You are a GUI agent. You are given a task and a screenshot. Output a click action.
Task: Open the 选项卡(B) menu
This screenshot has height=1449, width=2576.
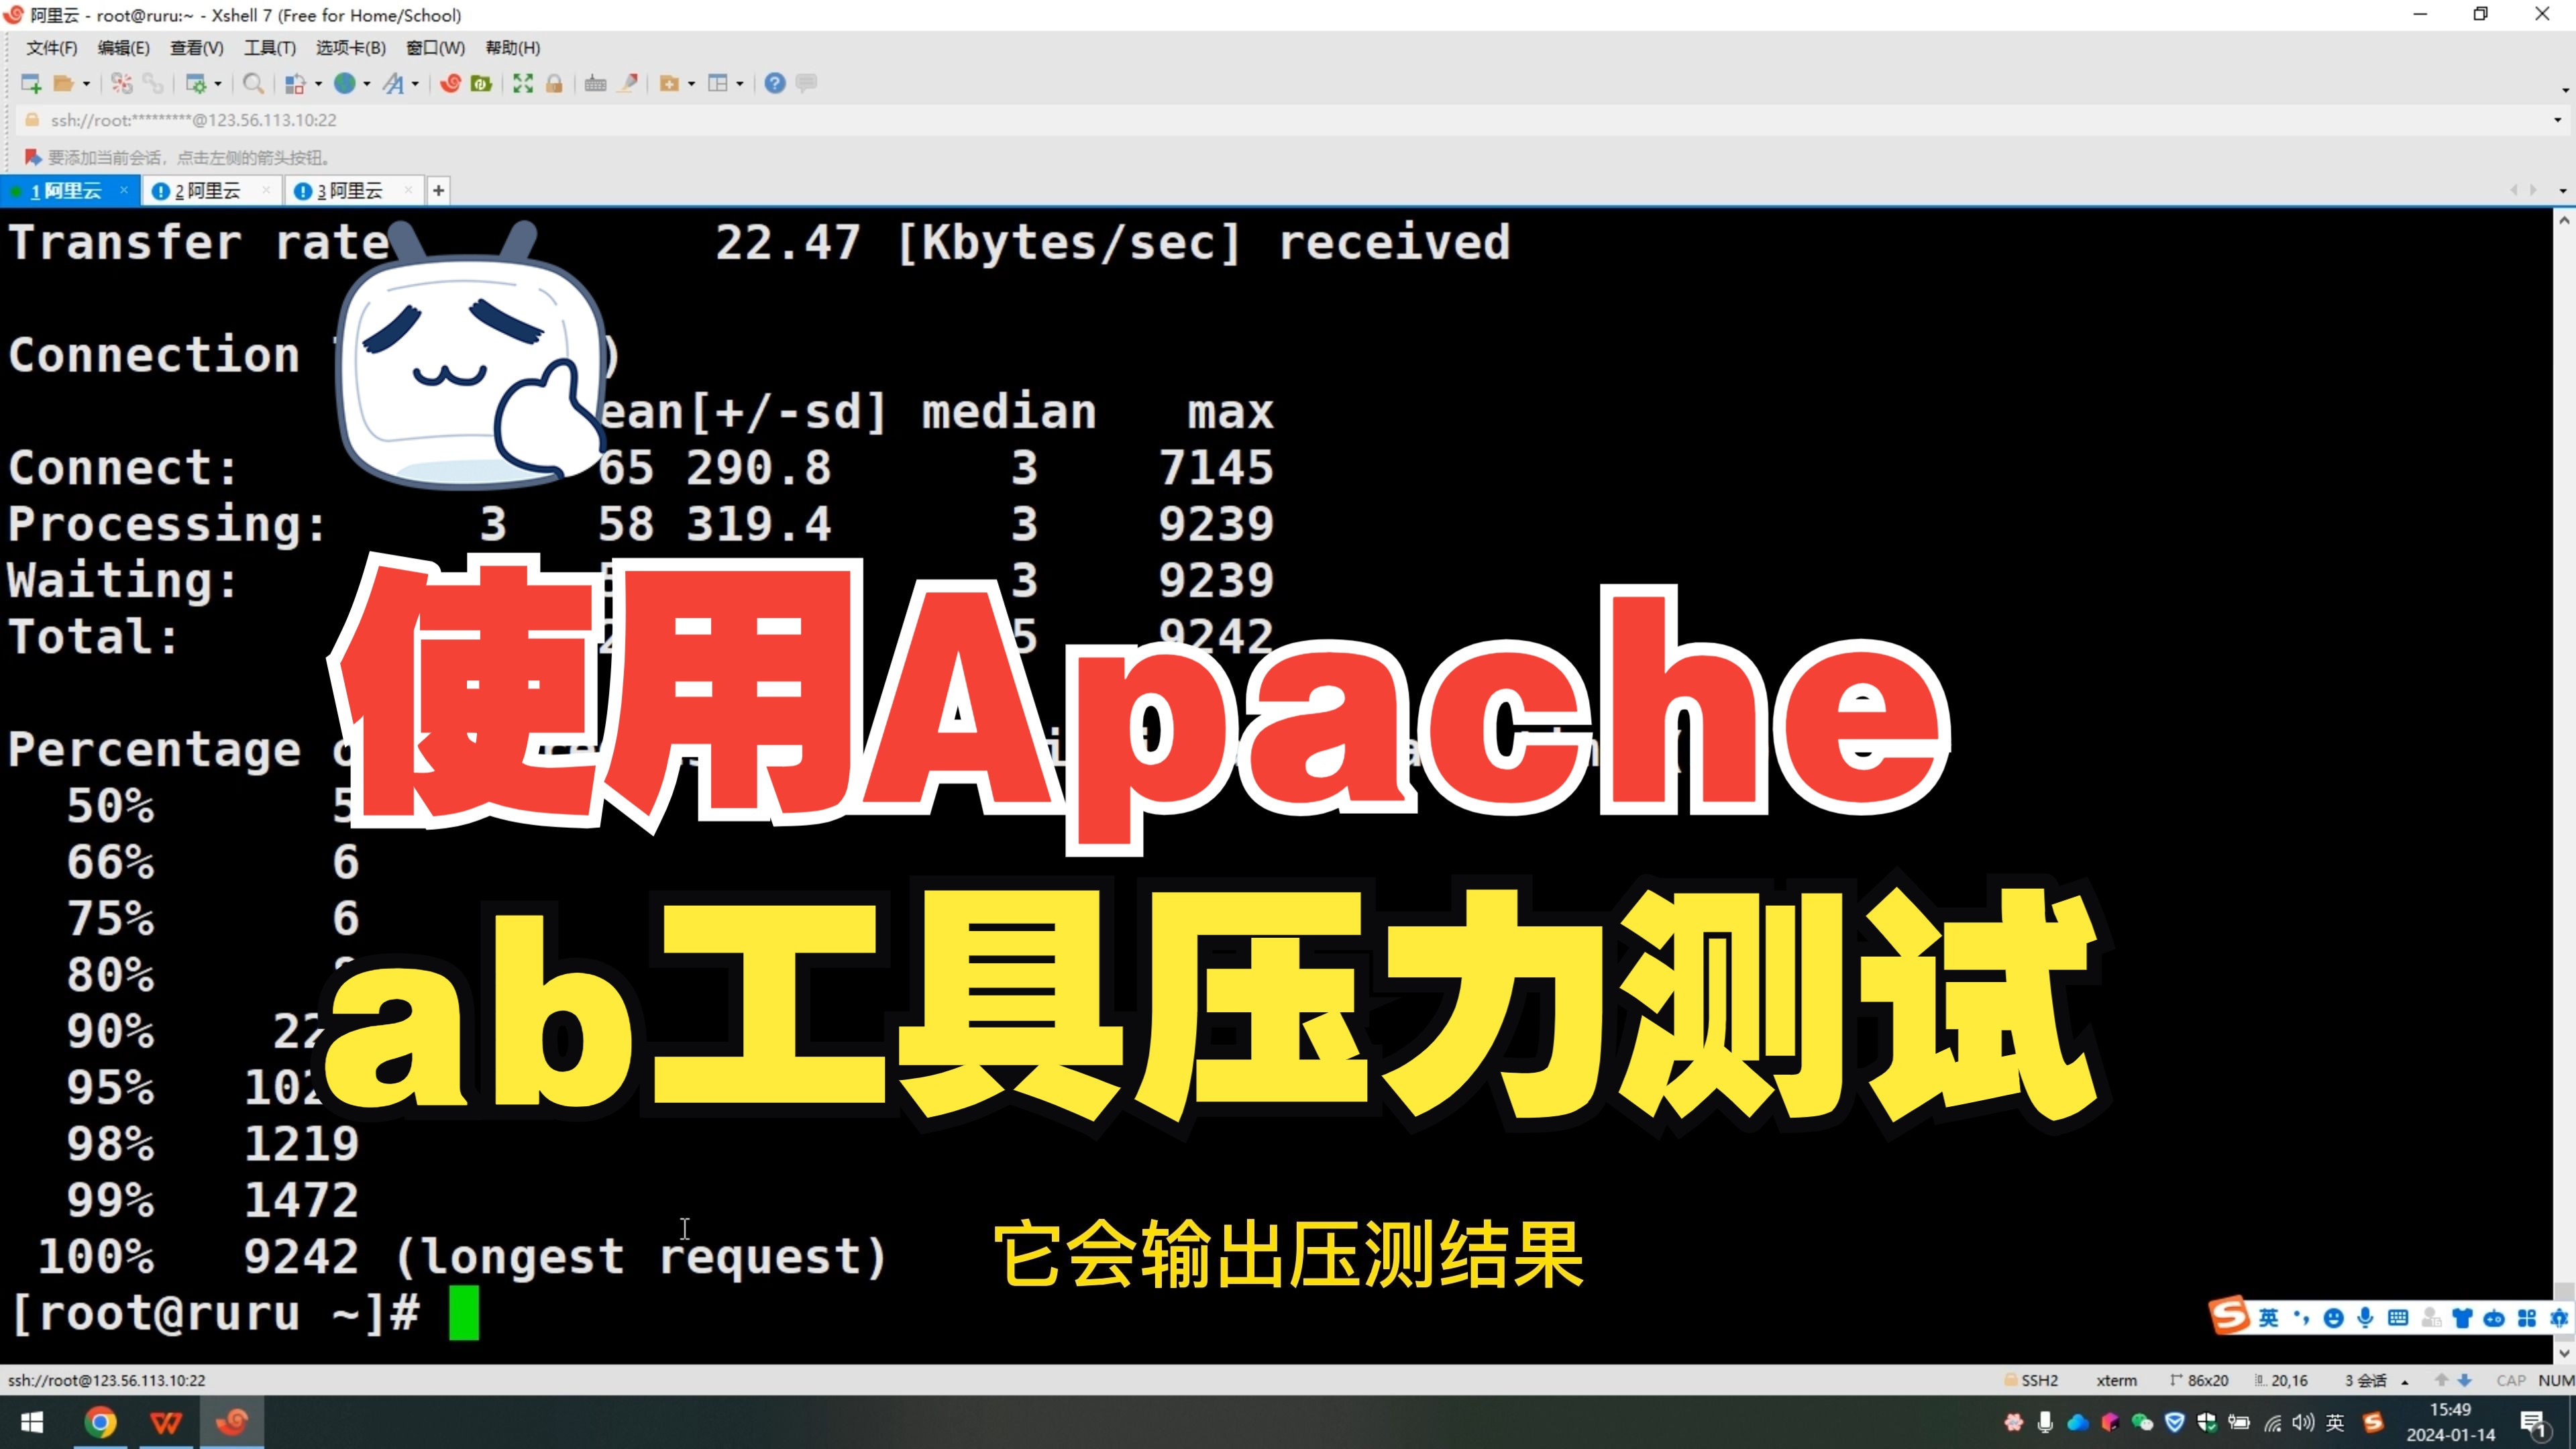pos(350,48)
